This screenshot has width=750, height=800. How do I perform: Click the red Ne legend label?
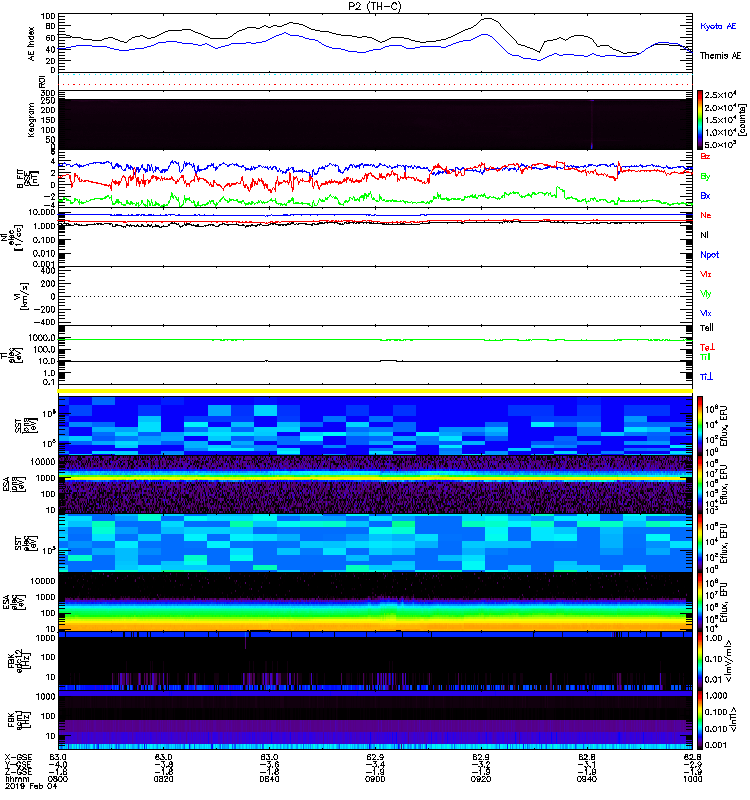[x=706, y=215]
